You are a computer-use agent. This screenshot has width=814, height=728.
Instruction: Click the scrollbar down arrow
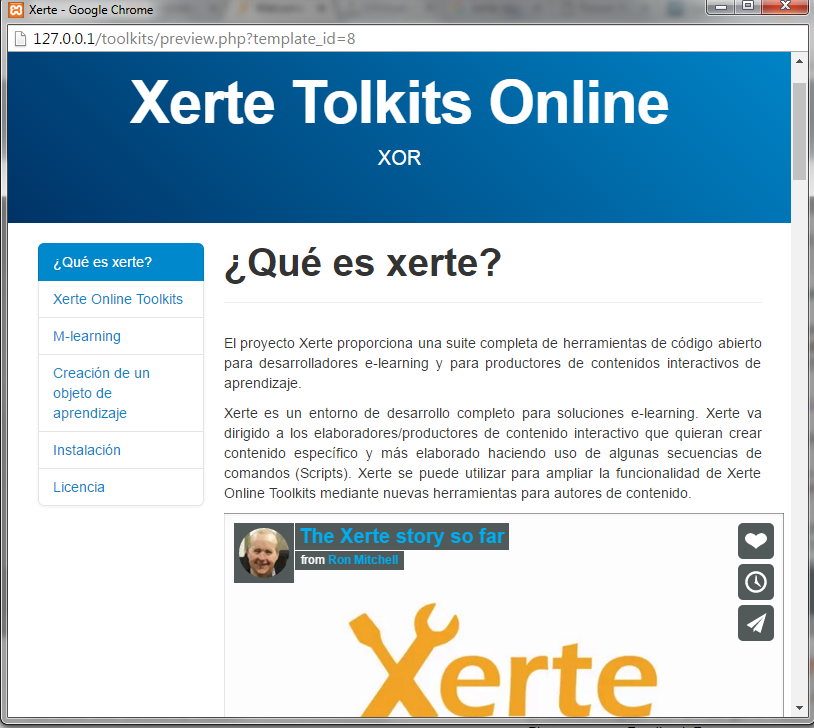pos(799,708)
